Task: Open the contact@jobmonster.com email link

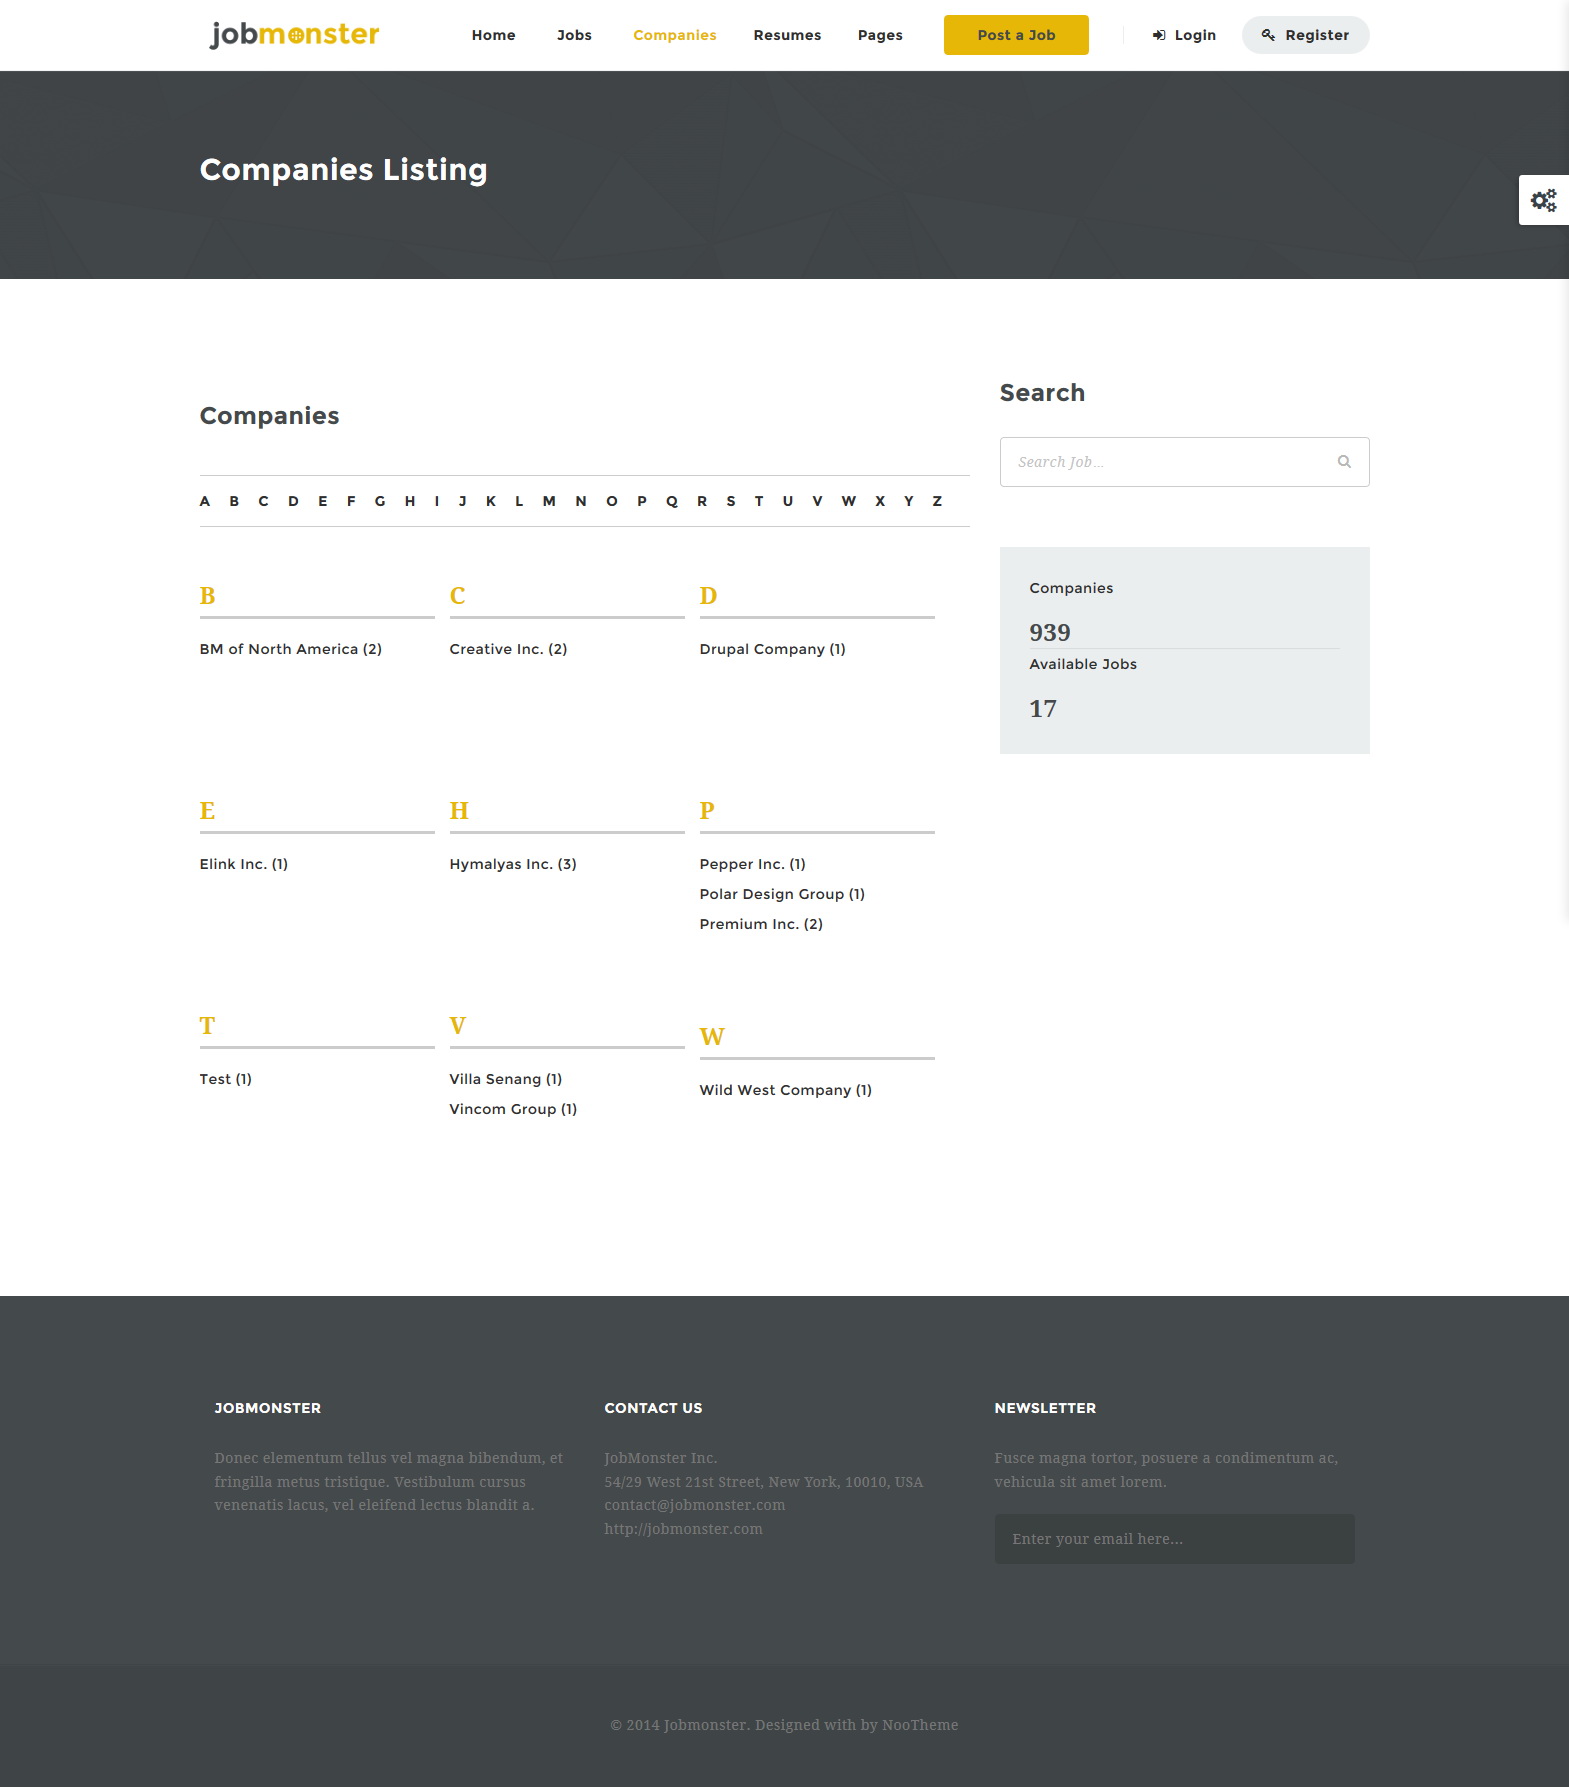Action: 695,1505
